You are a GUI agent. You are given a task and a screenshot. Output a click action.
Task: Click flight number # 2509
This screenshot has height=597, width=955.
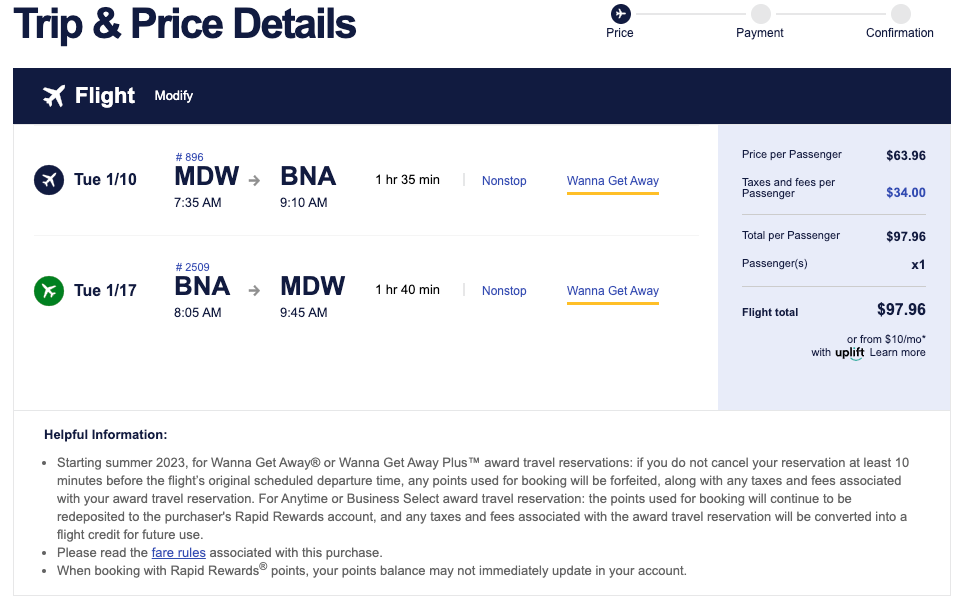[192, 267]
